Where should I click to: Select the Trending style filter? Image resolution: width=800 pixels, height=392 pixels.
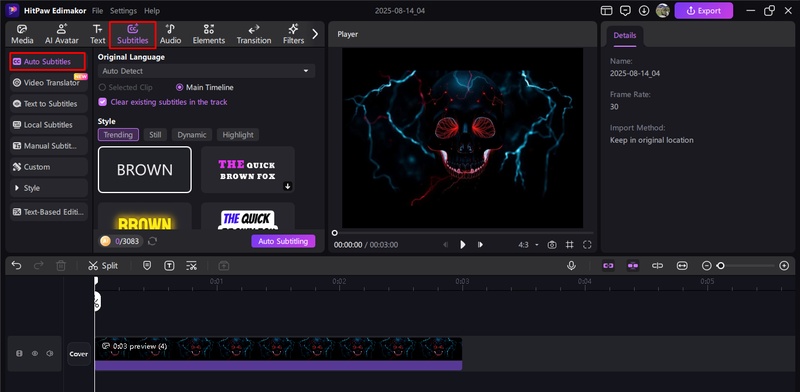(118, 135)
